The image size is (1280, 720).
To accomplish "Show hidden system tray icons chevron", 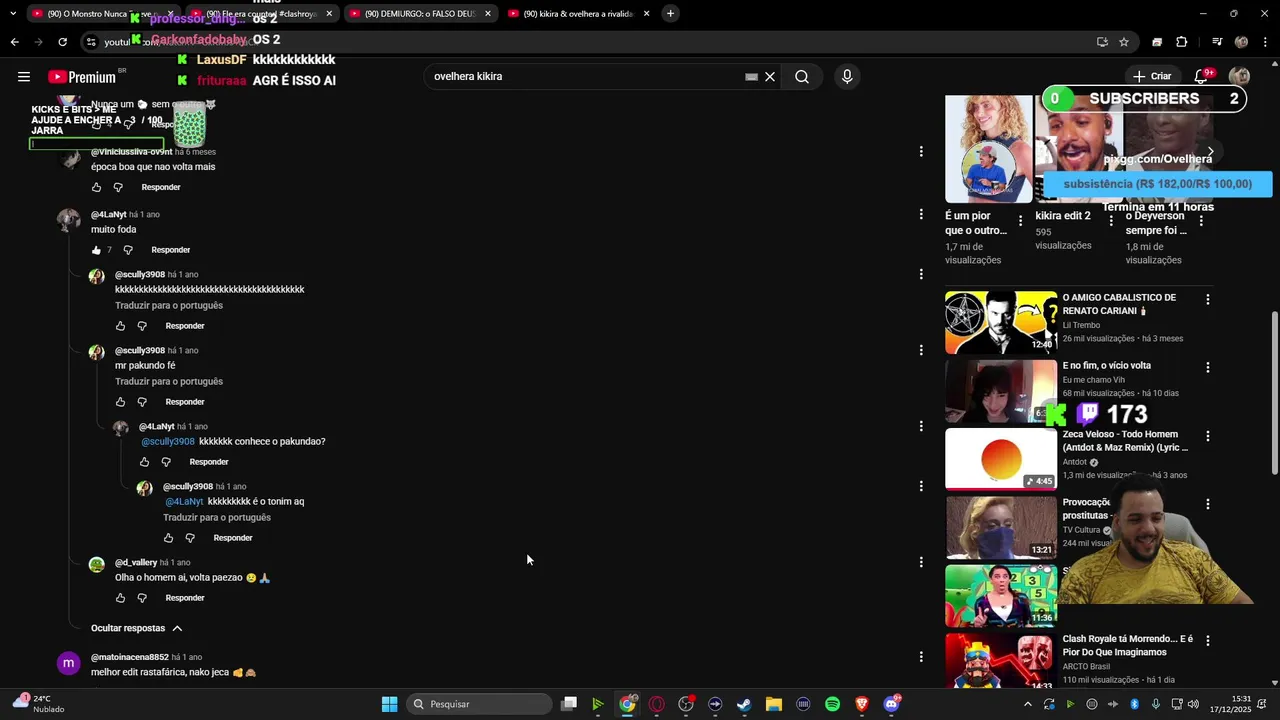I will pyautogui.click(x=1027, y=704).
